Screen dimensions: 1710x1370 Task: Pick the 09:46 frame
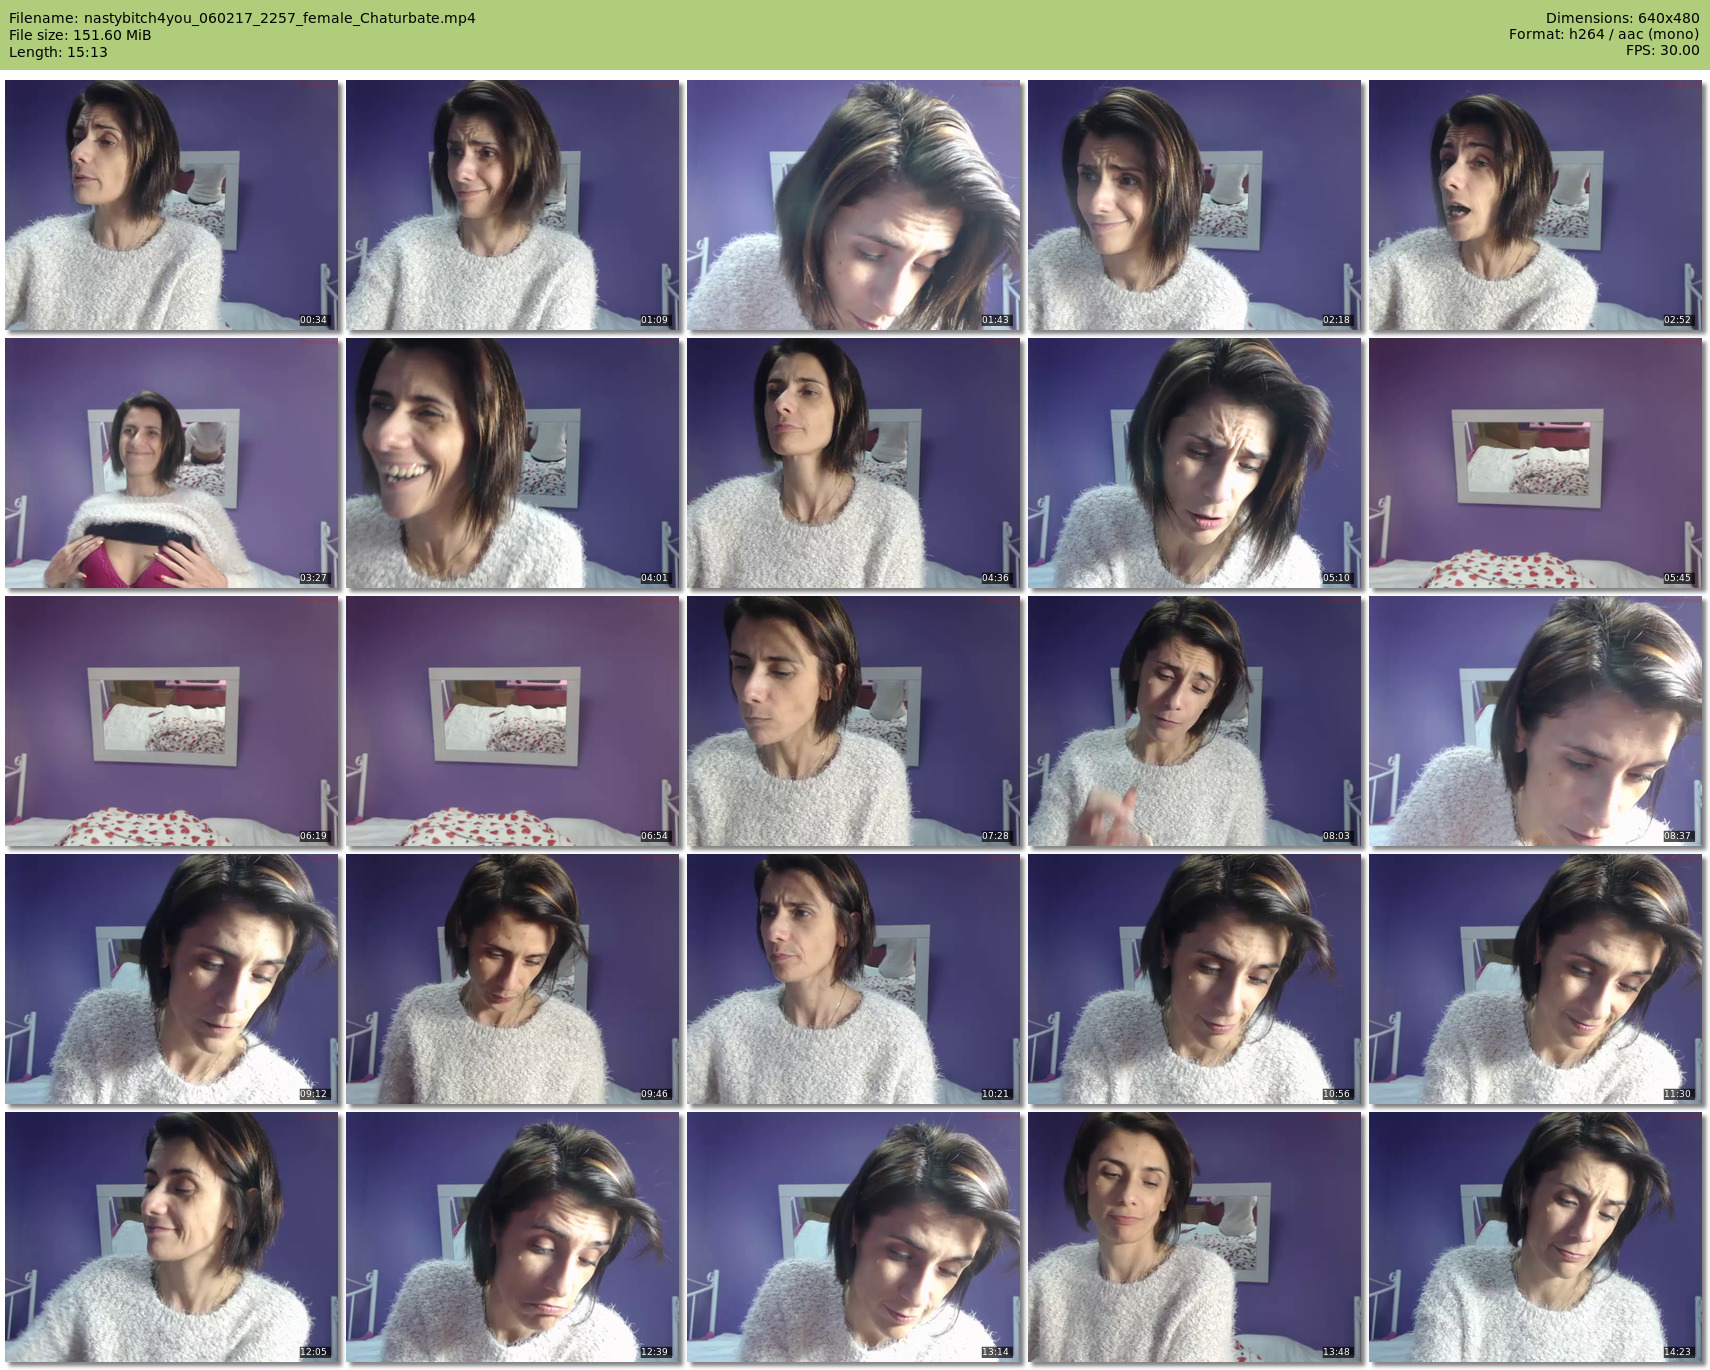pos(512,979)
